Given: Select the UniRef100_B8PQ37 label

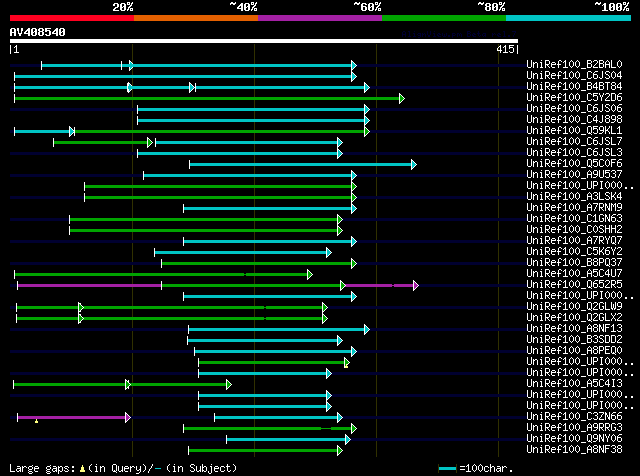Looking at the screenshot, I should pos(574,263).
